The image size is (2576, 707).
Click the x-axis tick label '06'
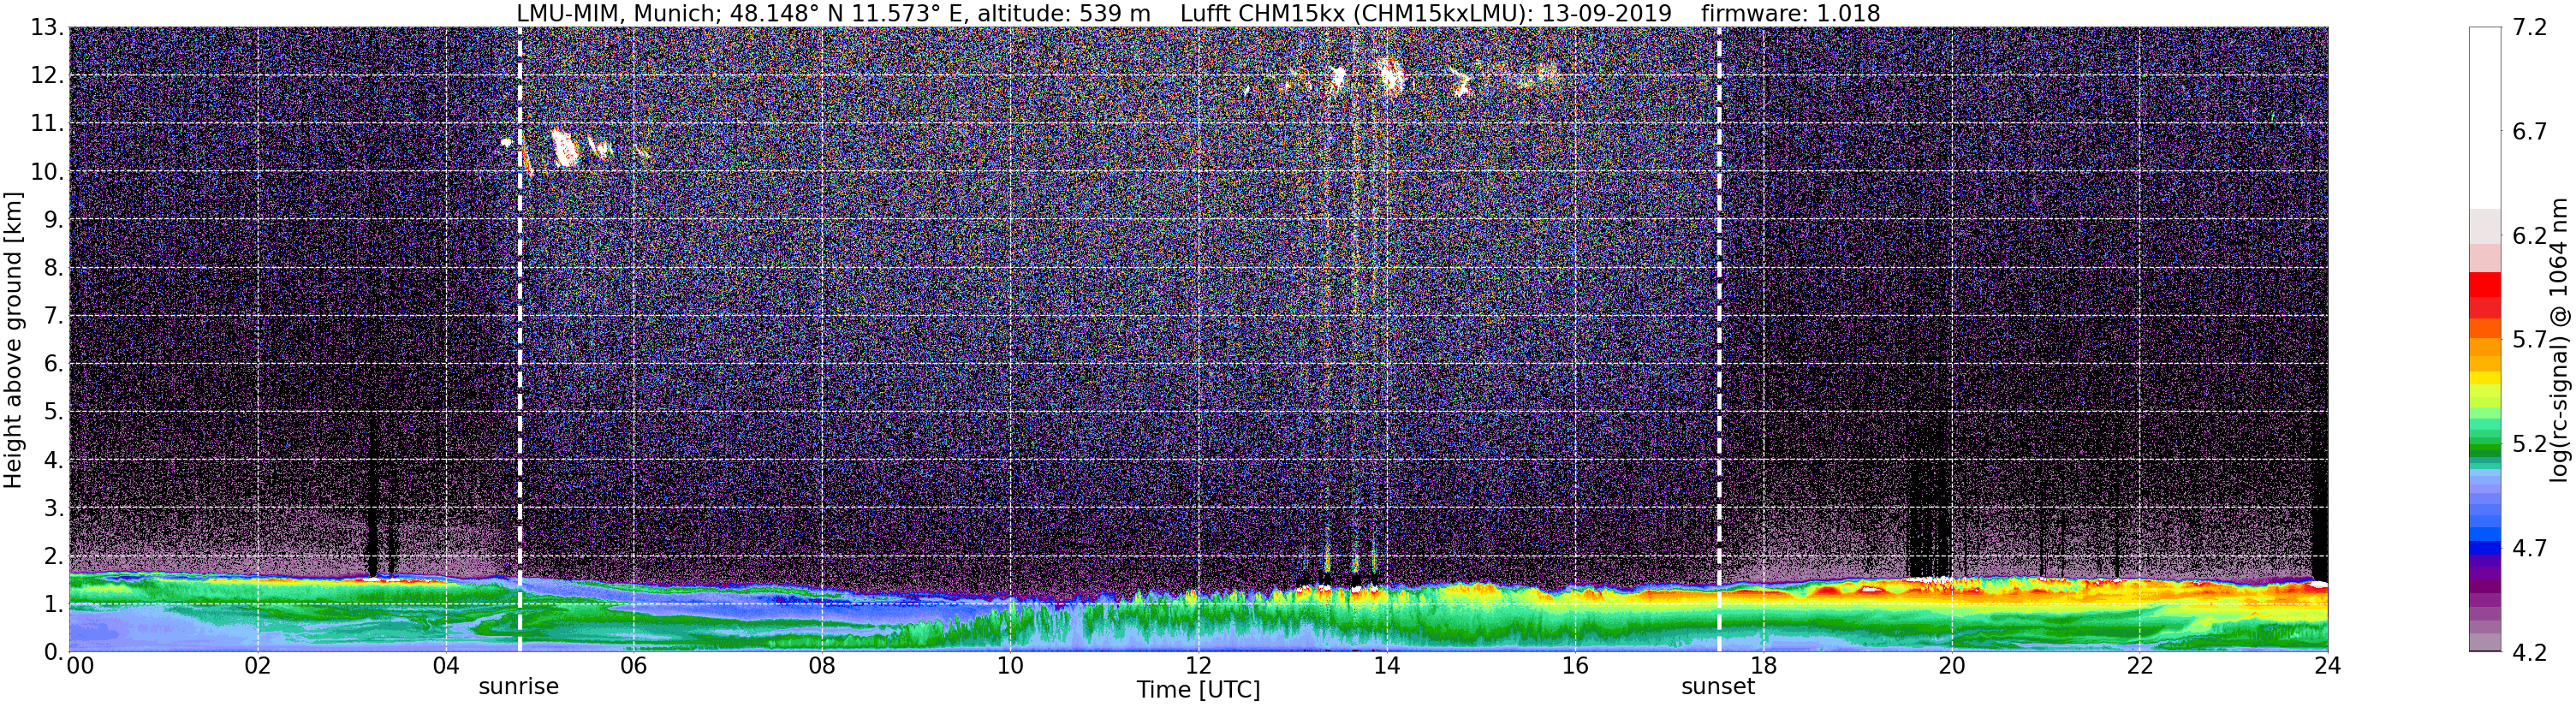[634, 666]
